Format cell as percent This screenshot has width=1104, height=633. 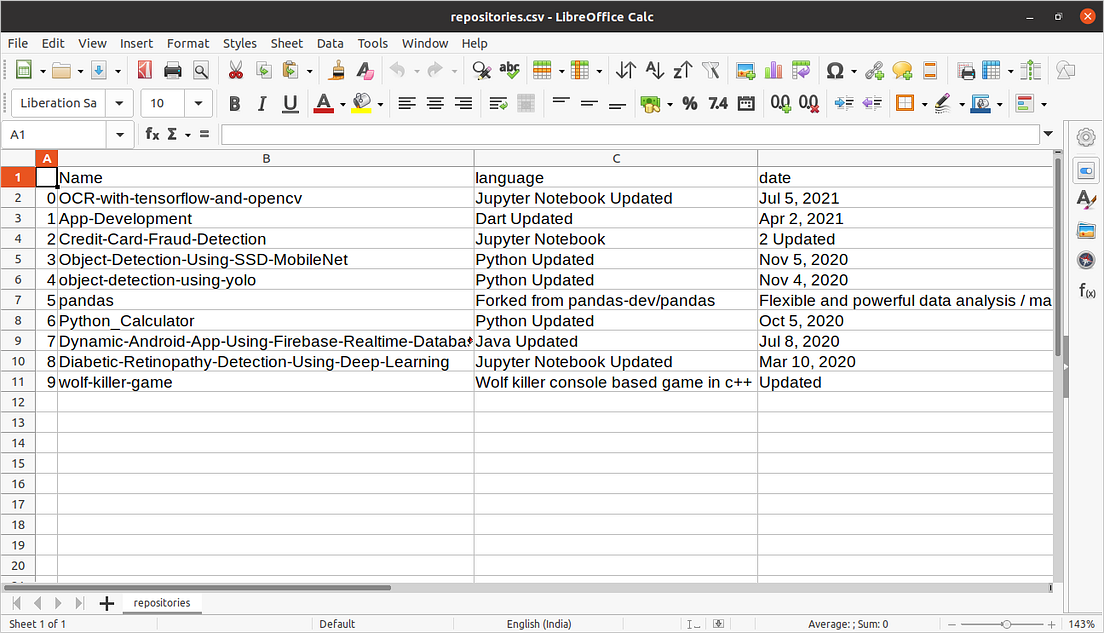(690, 104)
